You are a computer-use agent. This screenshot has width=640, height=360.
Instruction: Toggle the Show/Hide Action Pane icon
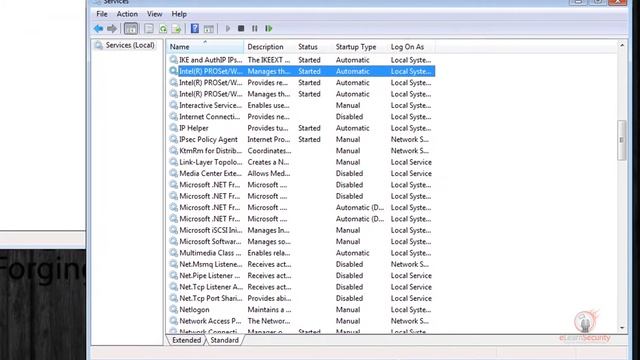[x=209, y=29]
